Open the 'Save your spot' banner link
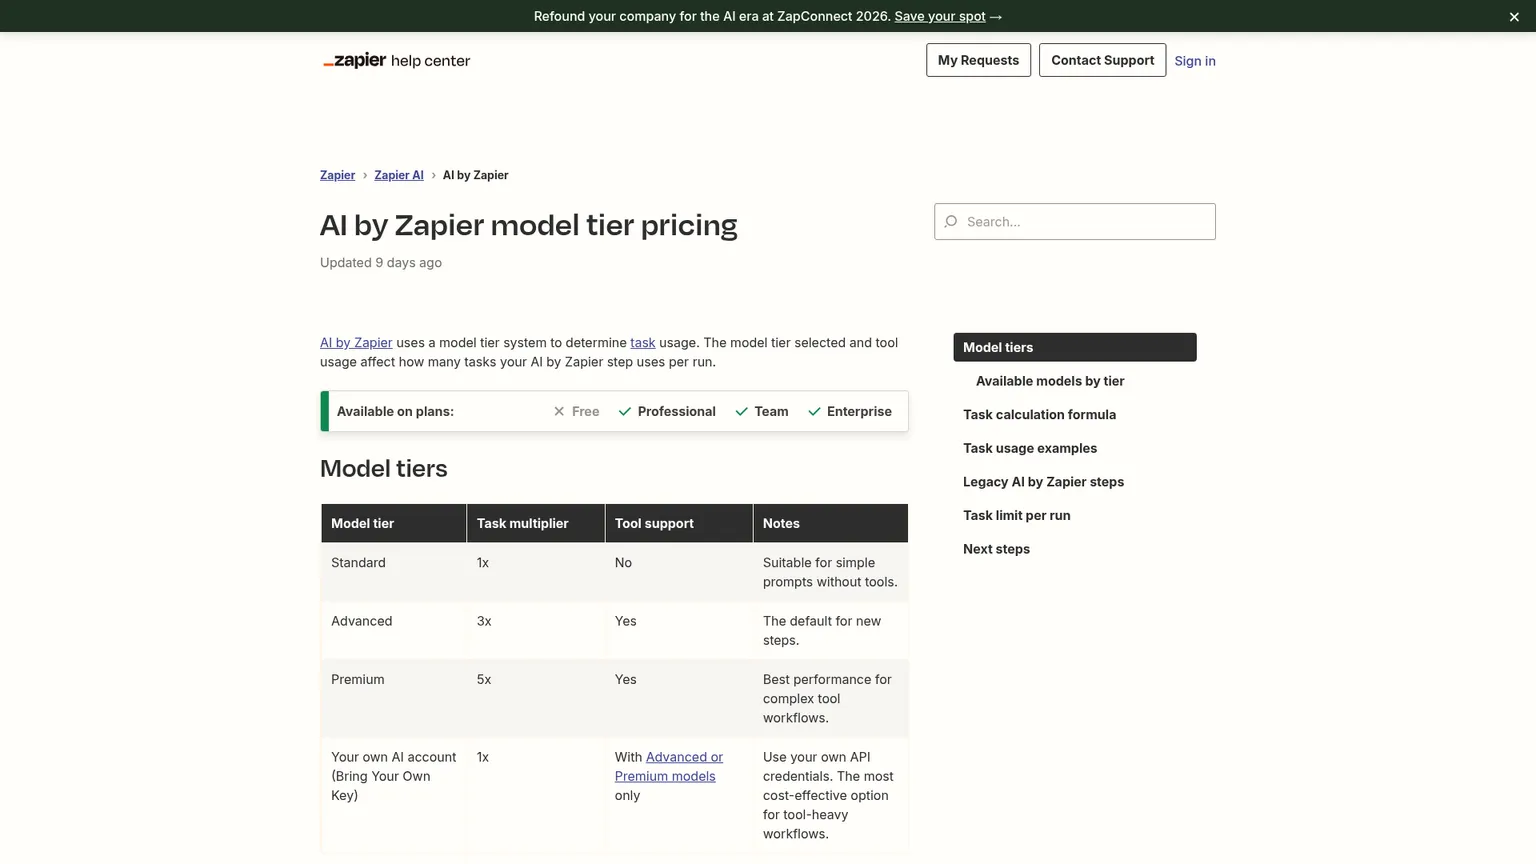The image size is (1536, 864). tap(940, 16)
